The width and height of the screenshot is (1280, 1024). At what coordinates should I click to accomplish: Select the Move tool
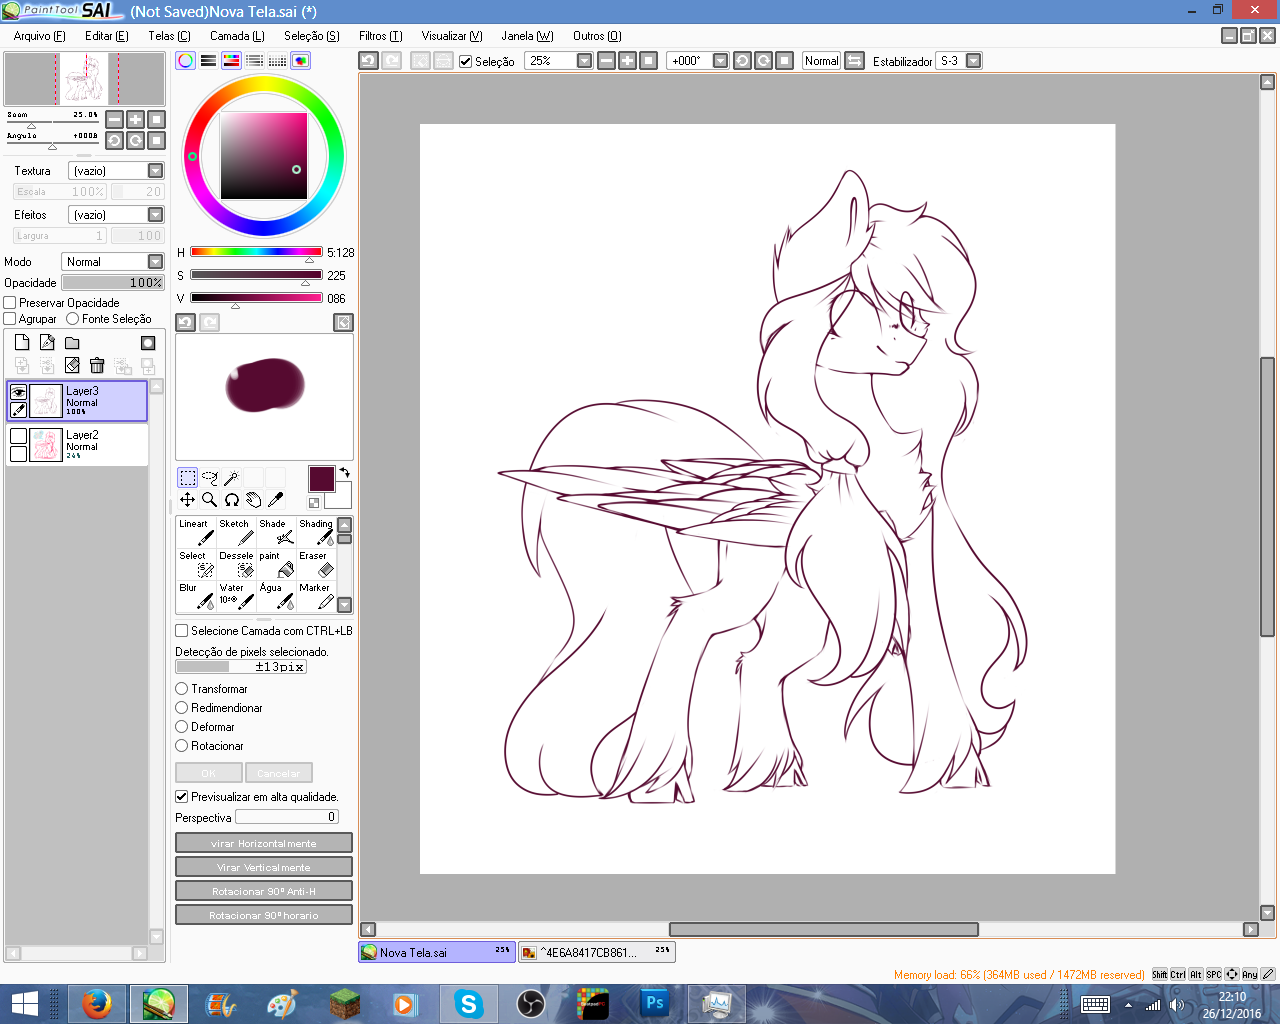[x=187, y=500]
